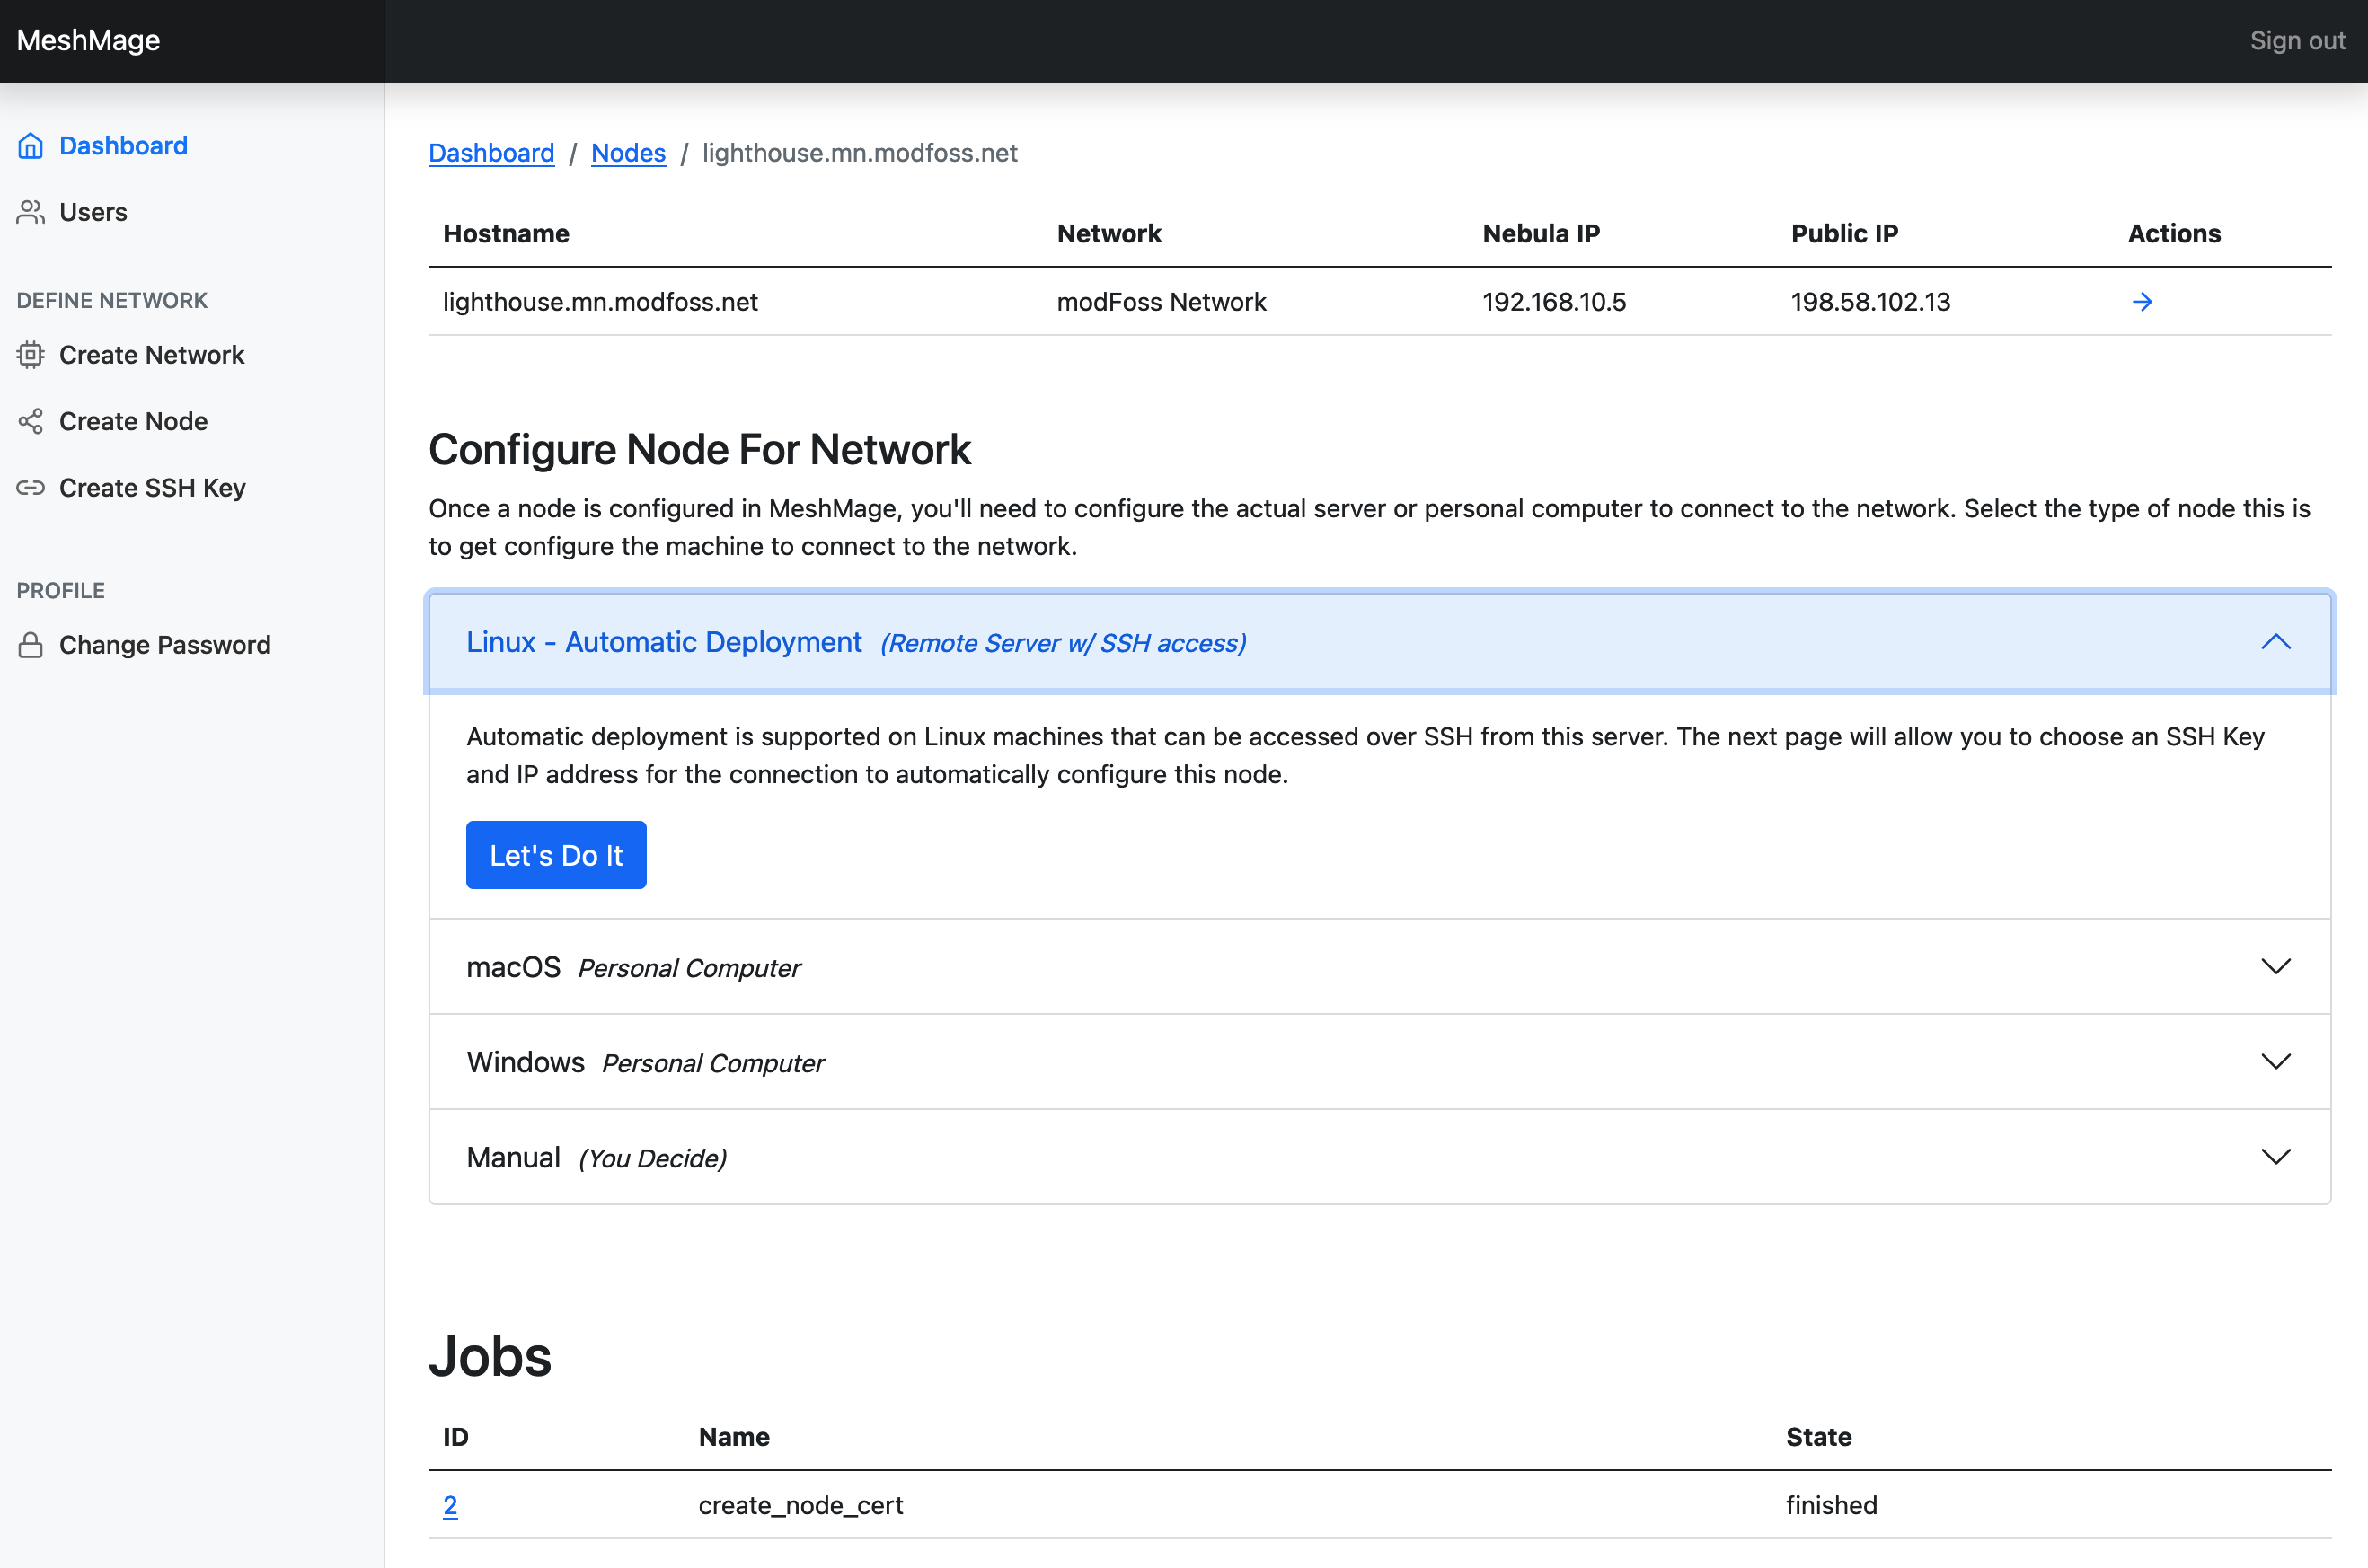The height and width of the screenshot is (1568, 2368).
Task: Click the Dashboard home icon in sidebar
Action: pyautogui.click(x=30, y=146)
